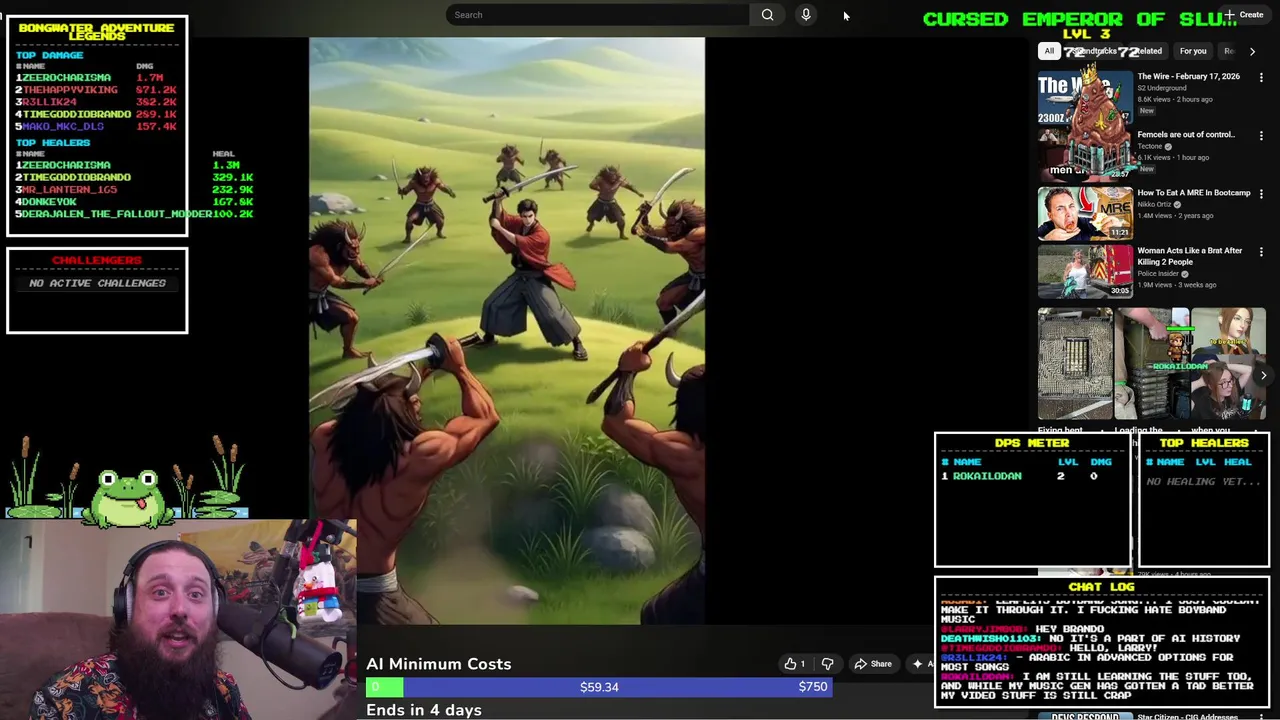Click the NO ACTIVE CHALLENGES text
1280x720 pixels.
pos(97,283)
